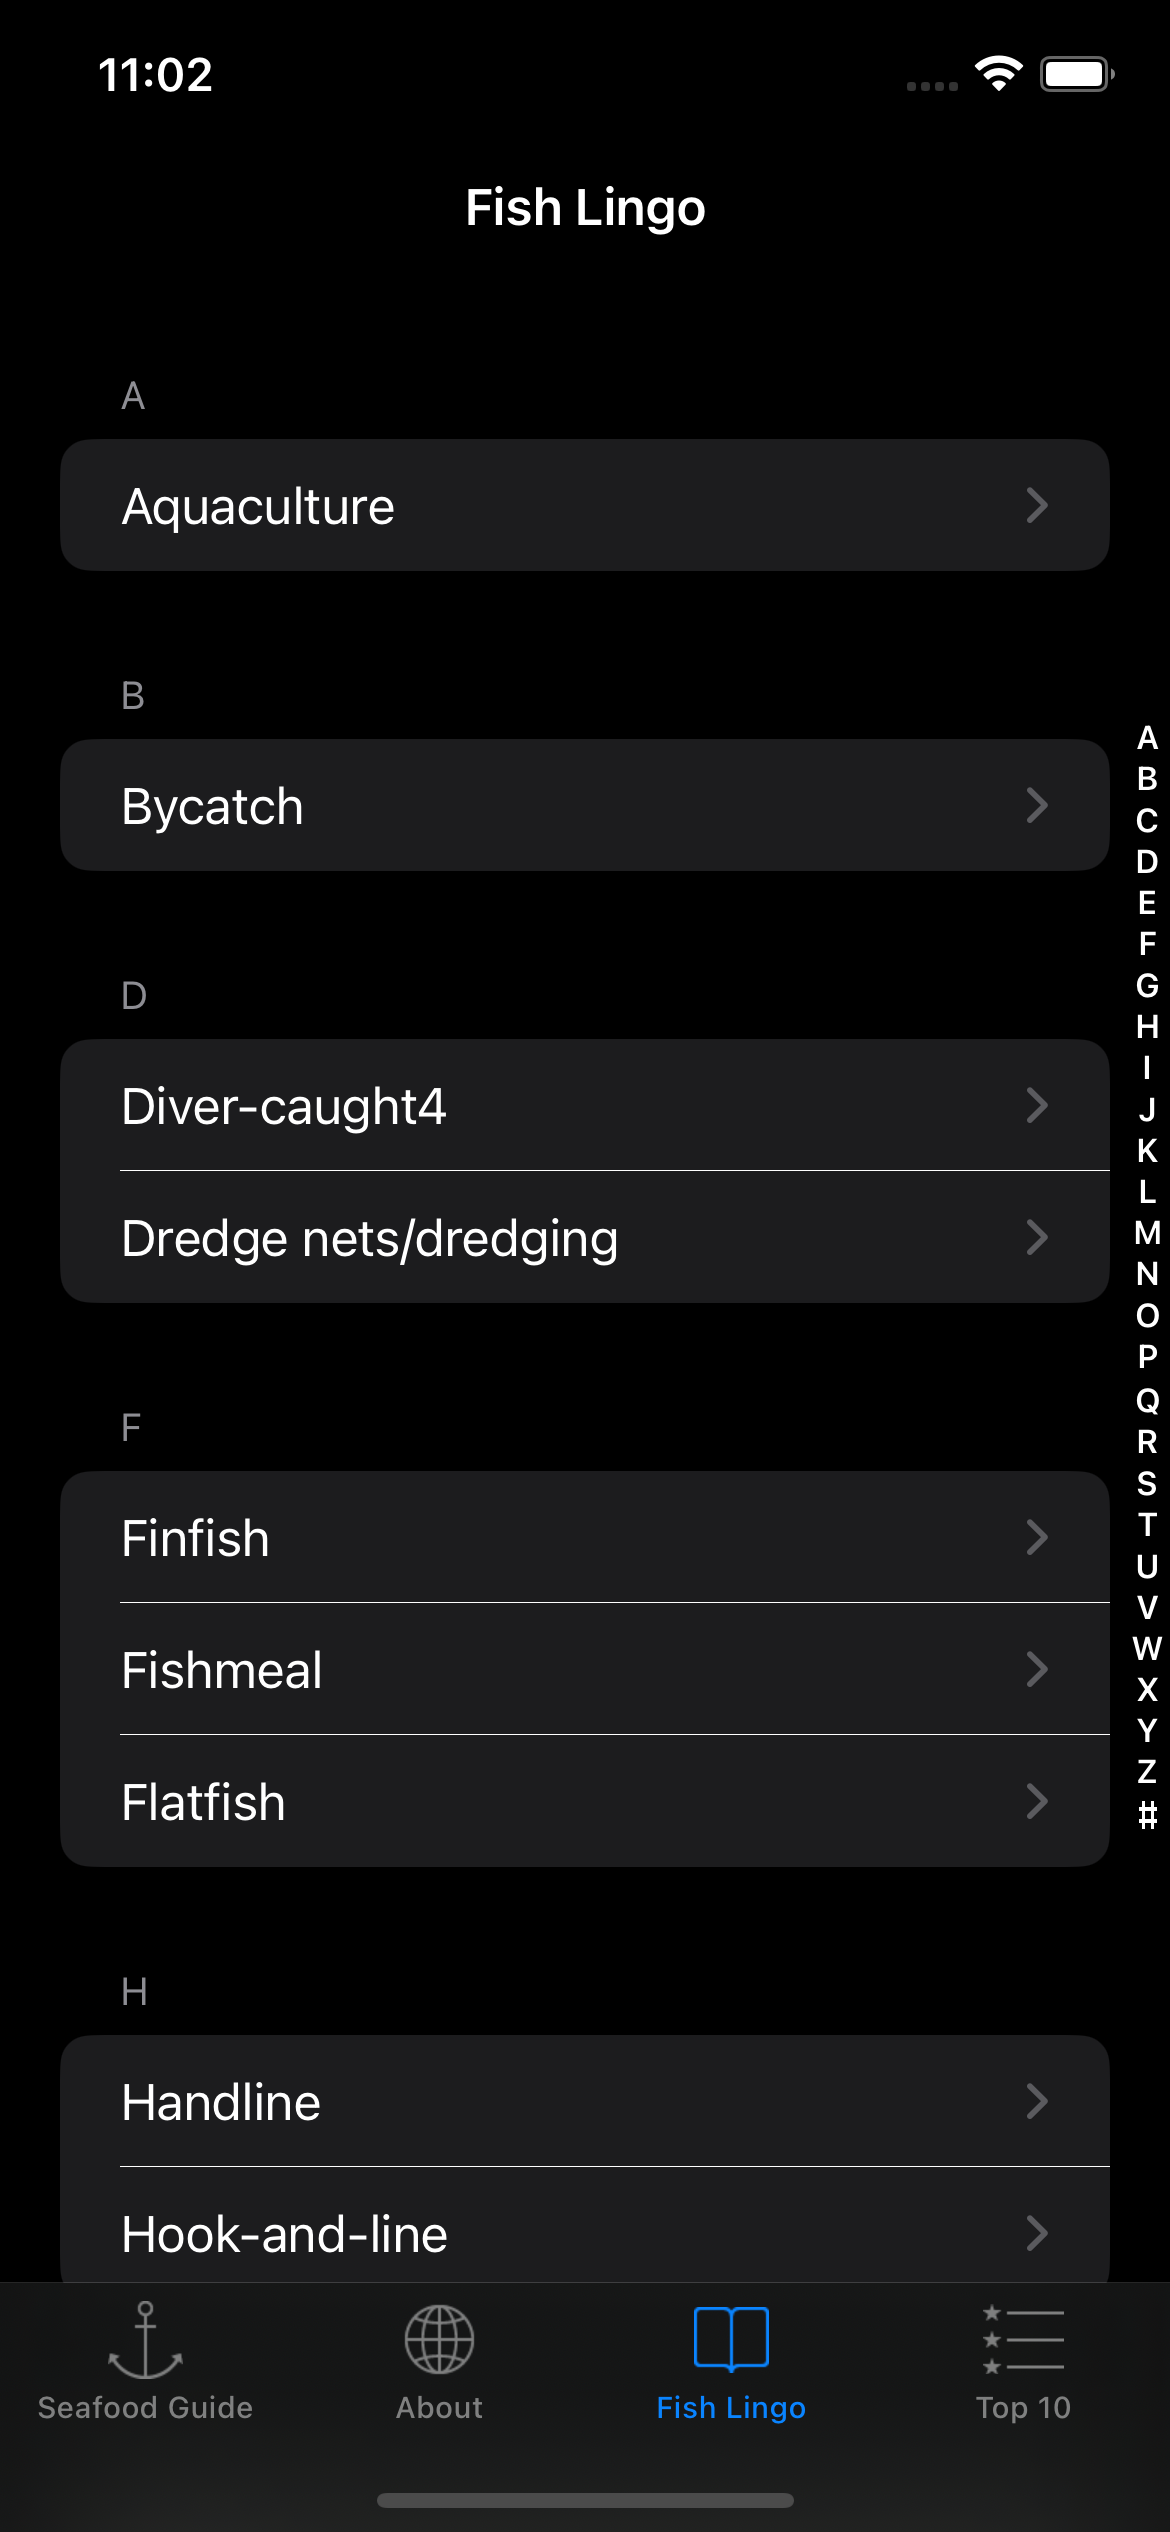
Task: Tap the Seafood Guide anchor icon
Action: click(x=145, y=2340)
